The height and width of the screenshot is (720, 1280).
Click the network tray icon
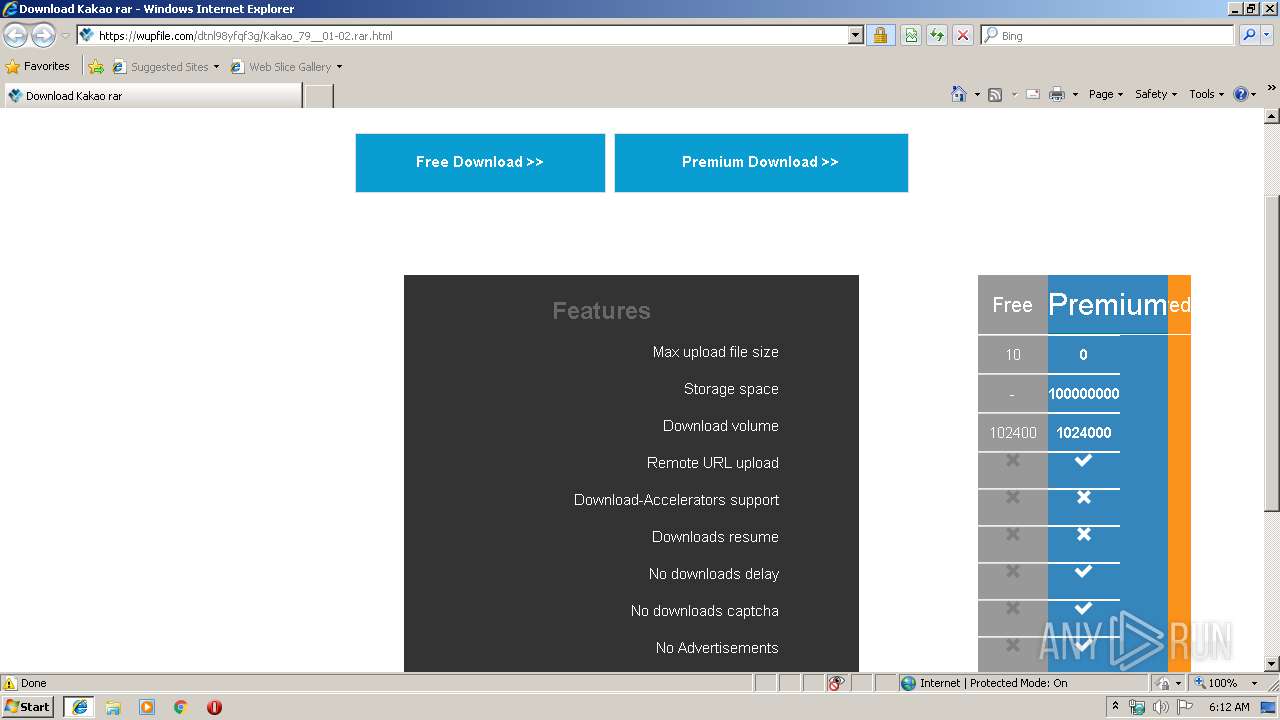point(1137,707)
